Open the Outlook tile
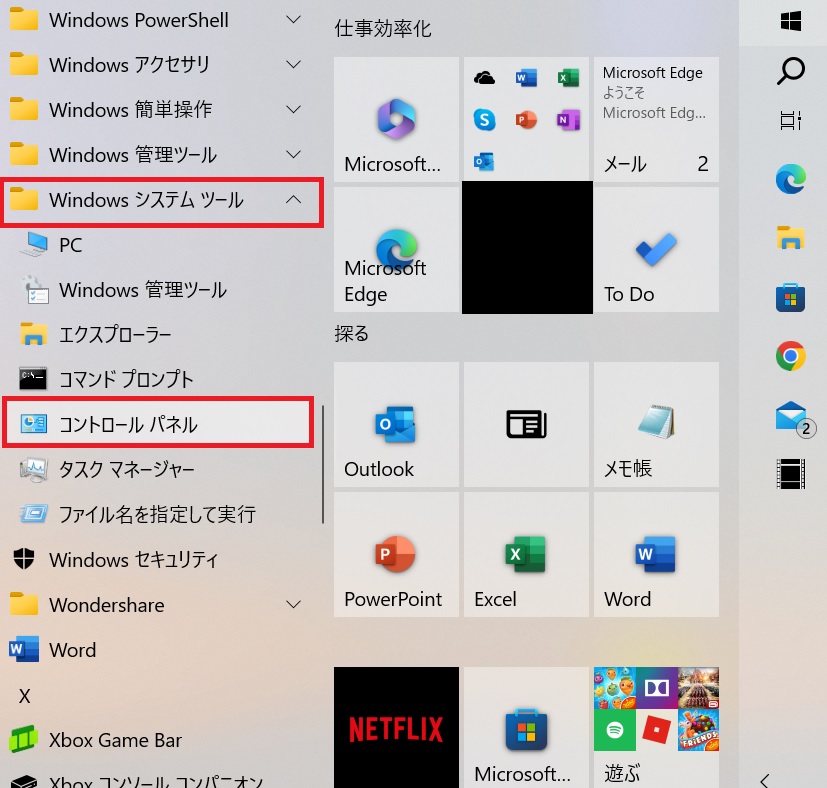Viewport: 827px width, 788px height. coord(396,424)
